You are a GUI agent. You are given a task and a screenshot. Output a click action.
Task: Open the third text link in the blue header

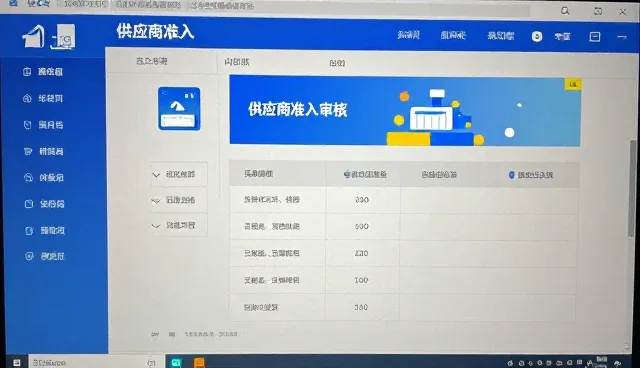pos(501,36)
